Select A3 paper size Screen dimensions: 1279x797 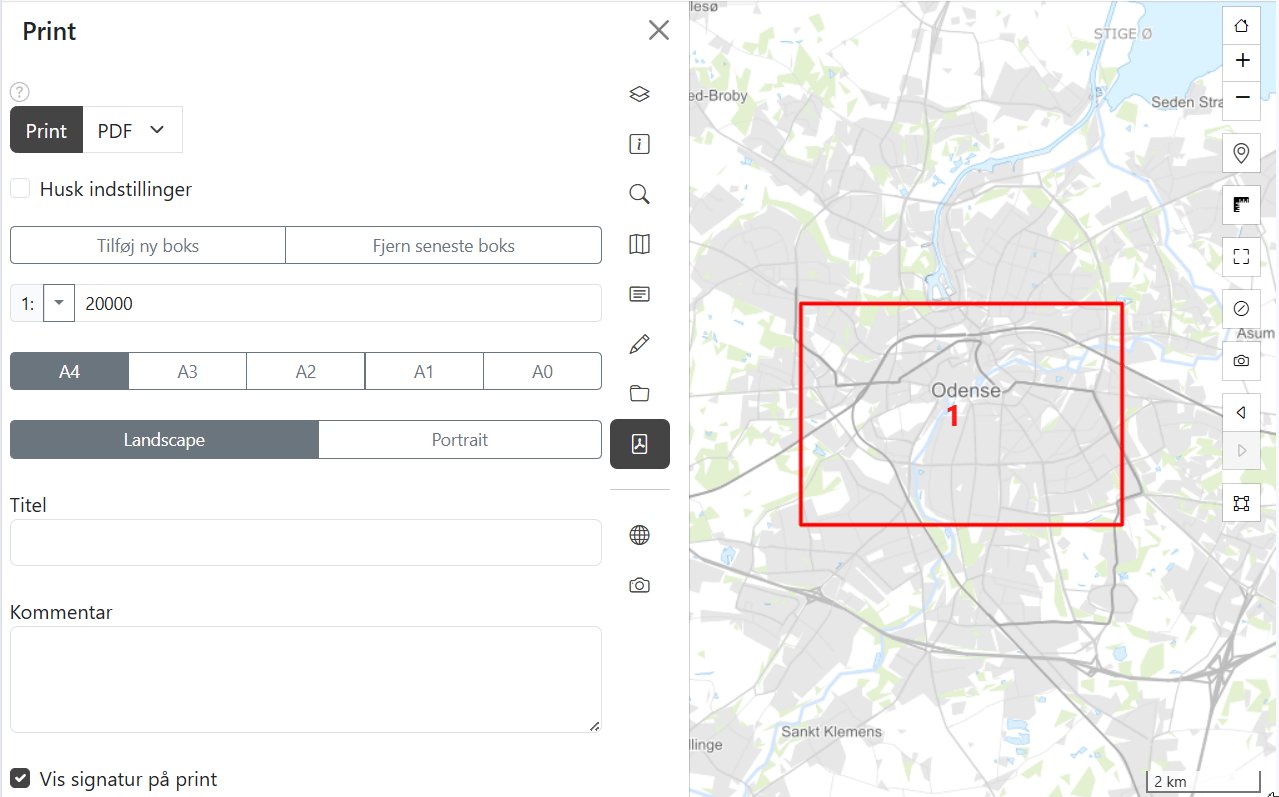coord(188,372)
